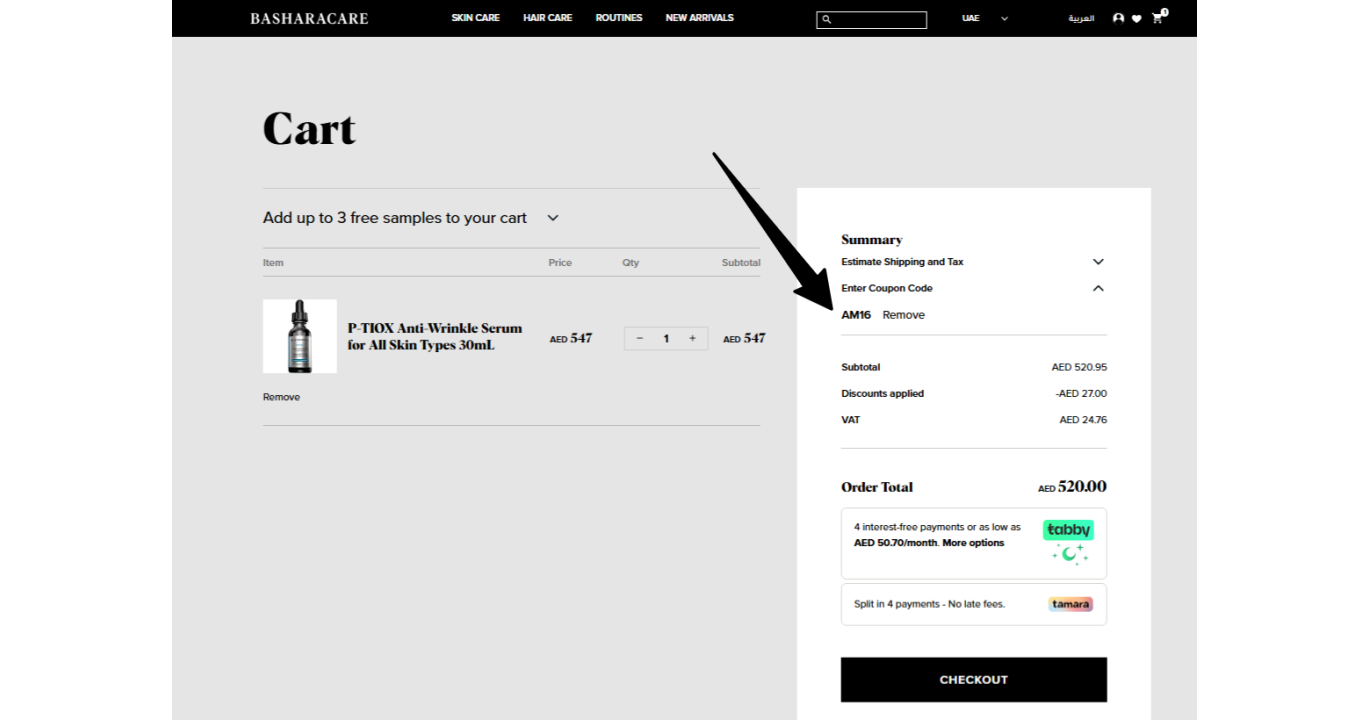Expand Estimate Shipping and Tax
Screen dimensions: 1368x720
pos(973,262)
